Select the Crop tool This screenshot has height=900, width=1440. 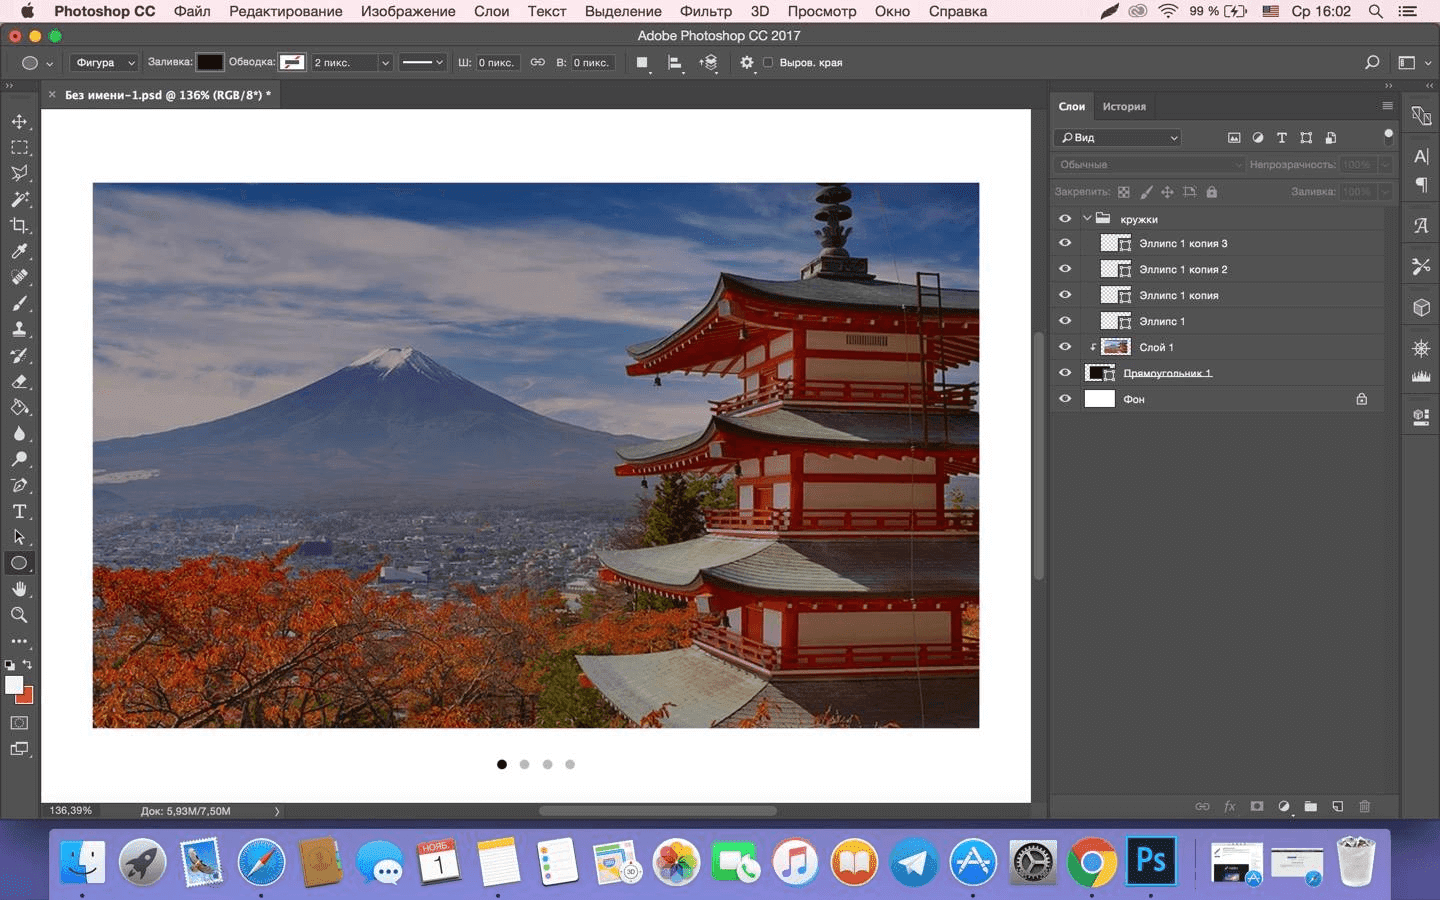19,225
